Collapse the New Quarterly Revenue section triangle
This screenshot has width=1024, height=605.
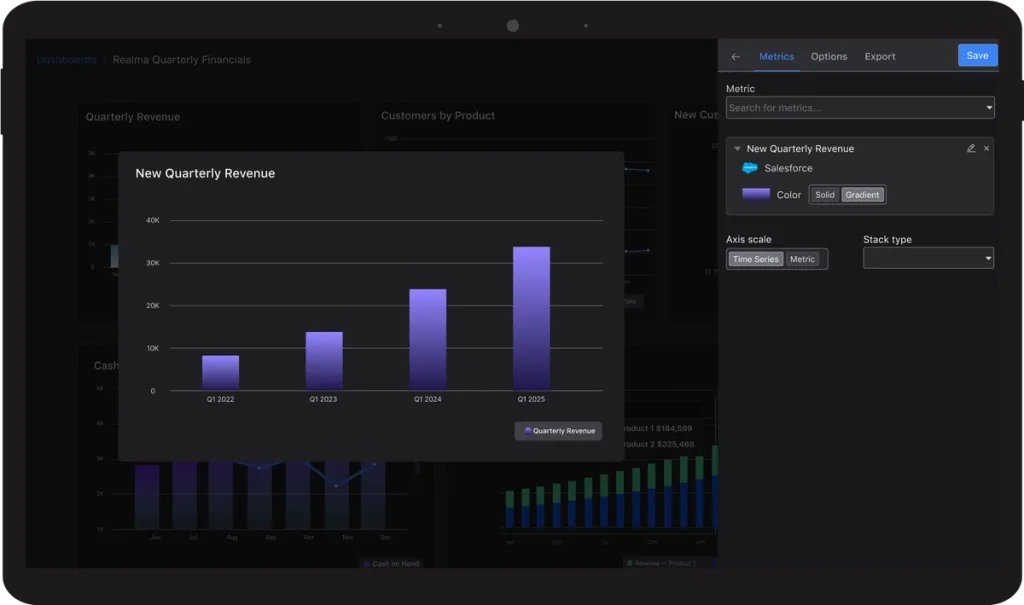(x=737, y=148)
